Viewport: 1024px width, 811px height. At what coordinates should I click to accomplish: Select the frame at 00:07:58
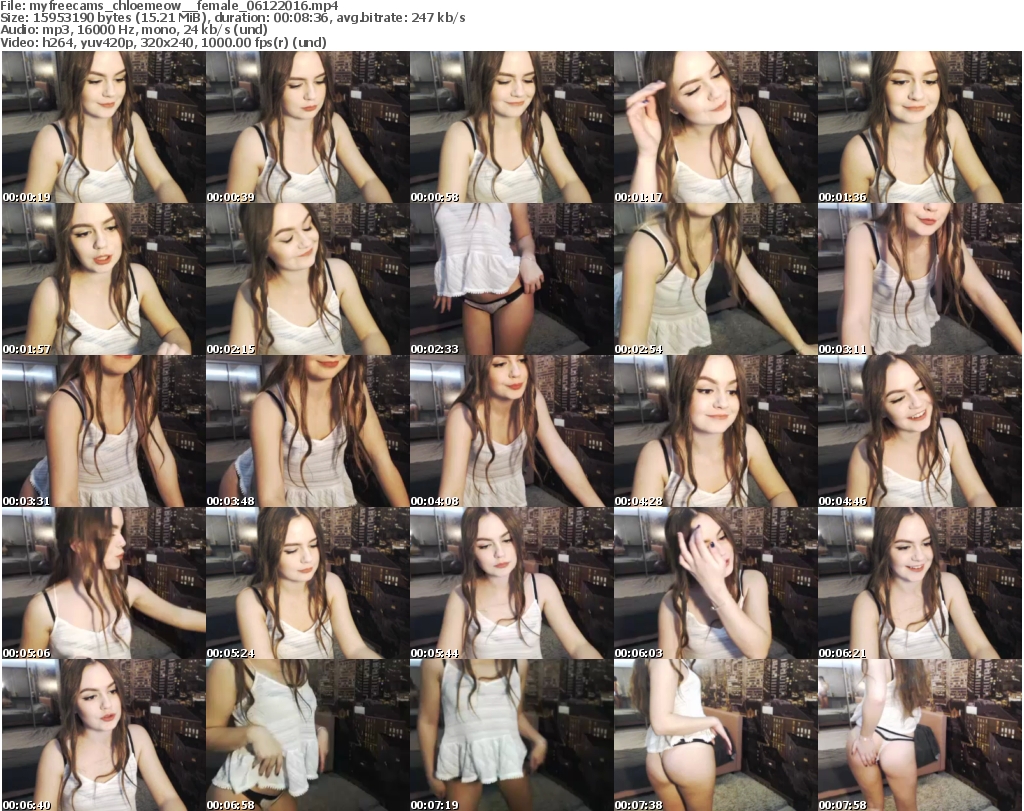[x=920, y=735]
